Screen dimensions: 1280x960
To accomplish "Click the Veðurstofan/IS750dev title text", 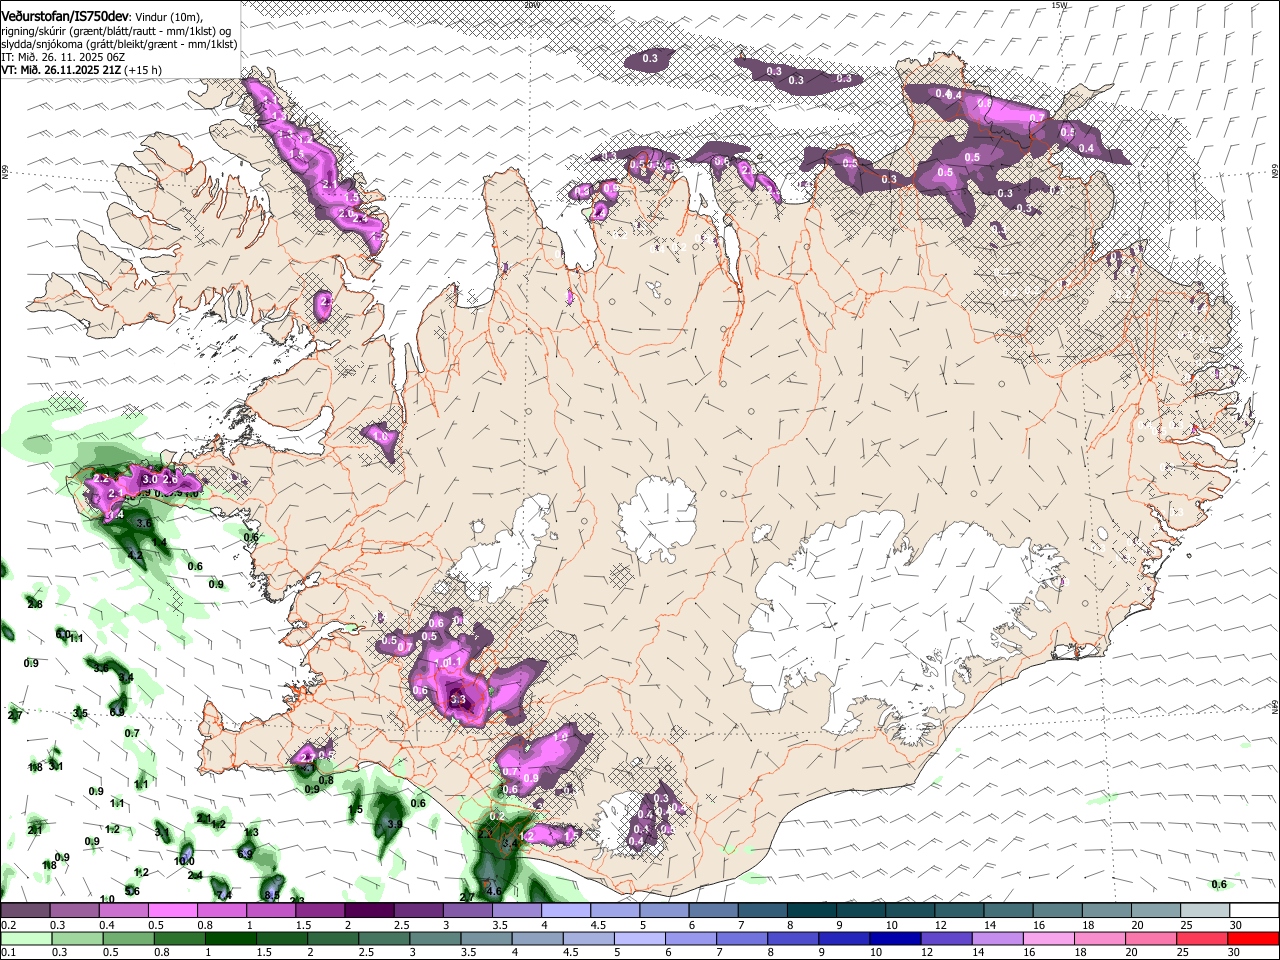I will pos(65,15).
